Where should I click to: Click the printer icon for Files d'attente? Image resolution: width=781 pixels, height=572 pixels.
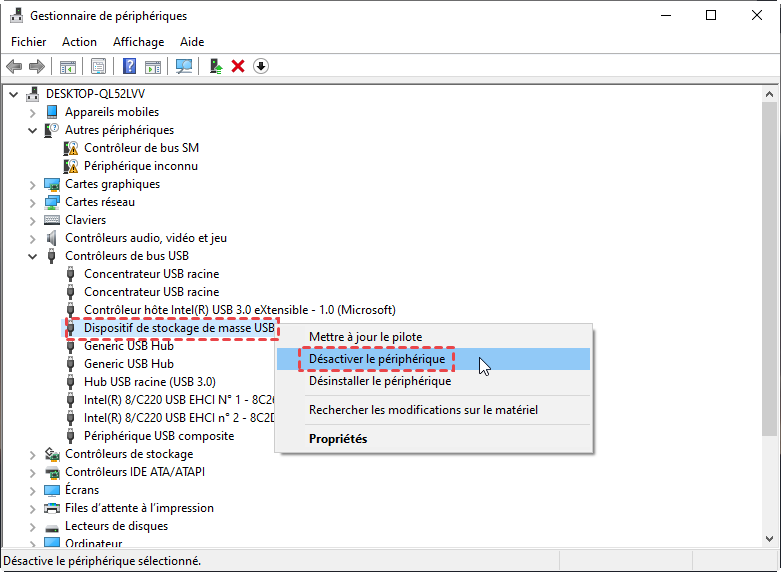(x=52, y=508)
